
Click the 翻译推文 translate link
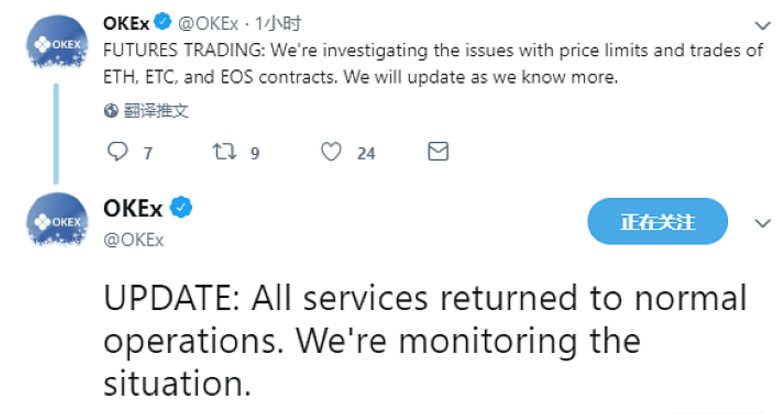(155, 110)
